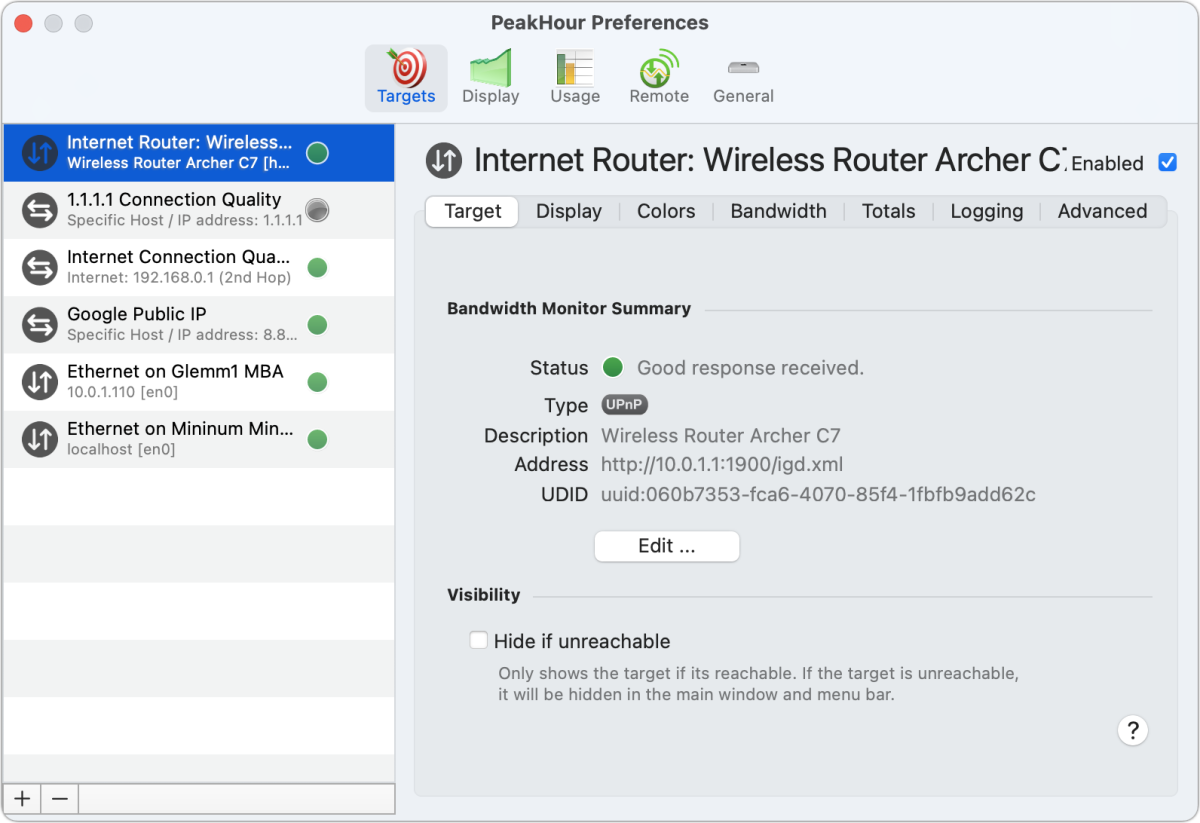Add a new target with plus button

(x=22, y=798)
